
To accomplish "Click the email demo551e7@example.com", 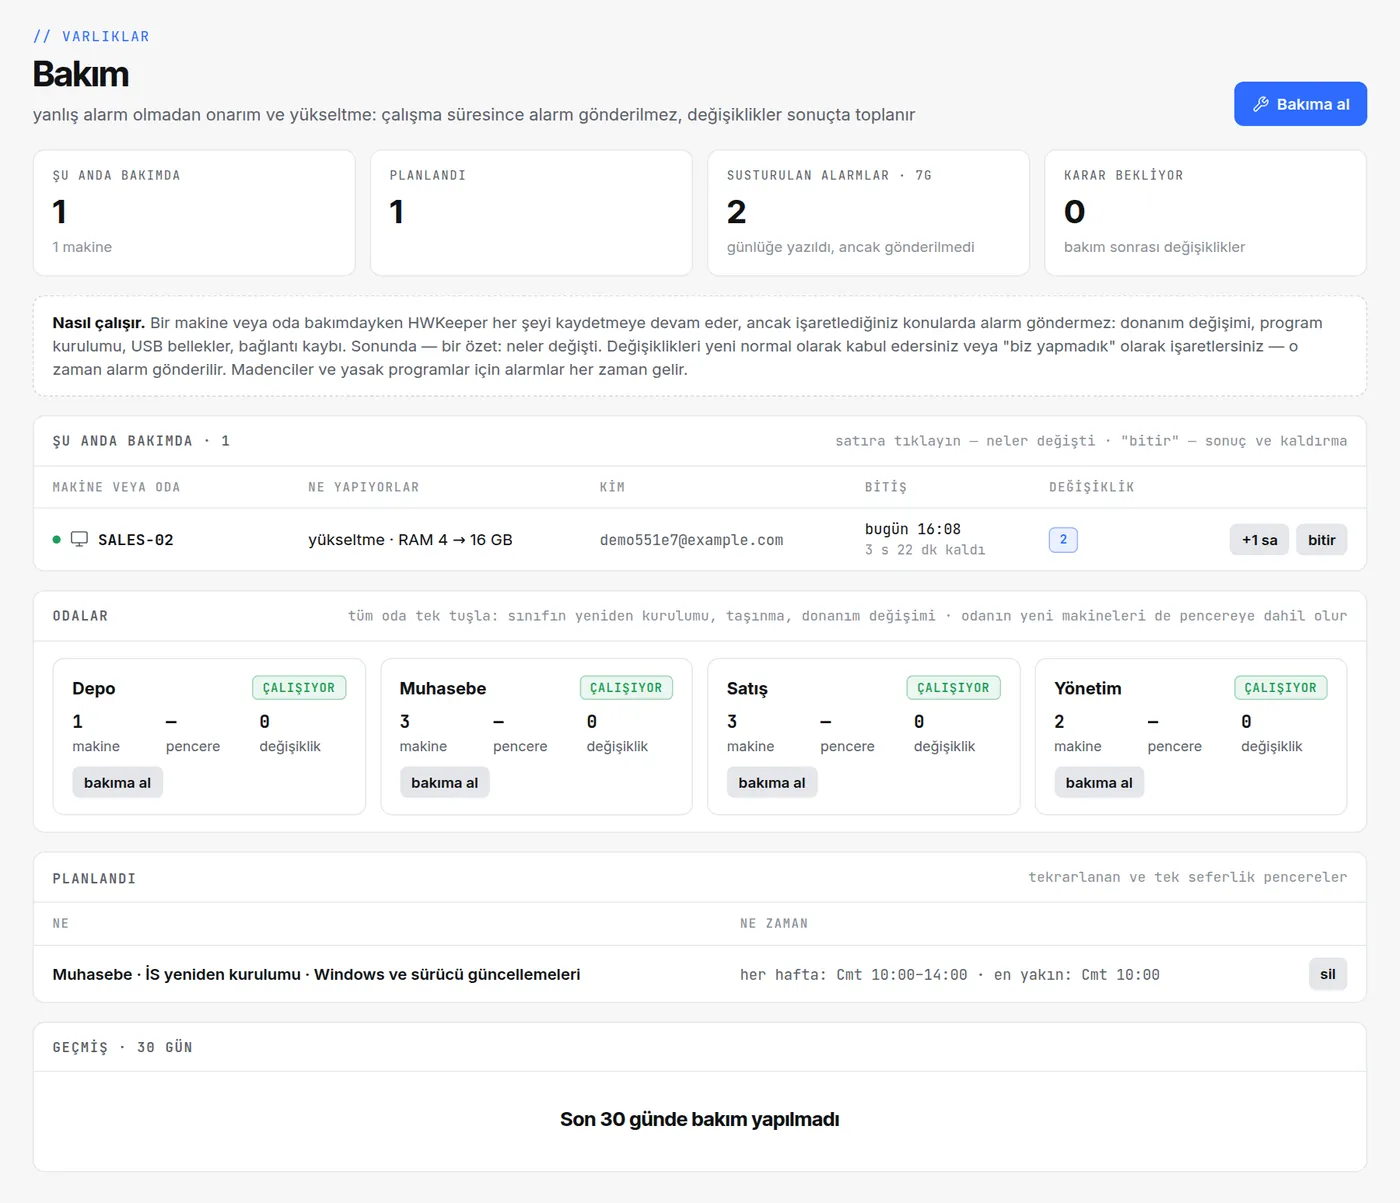I will click(x=691, y=540).
